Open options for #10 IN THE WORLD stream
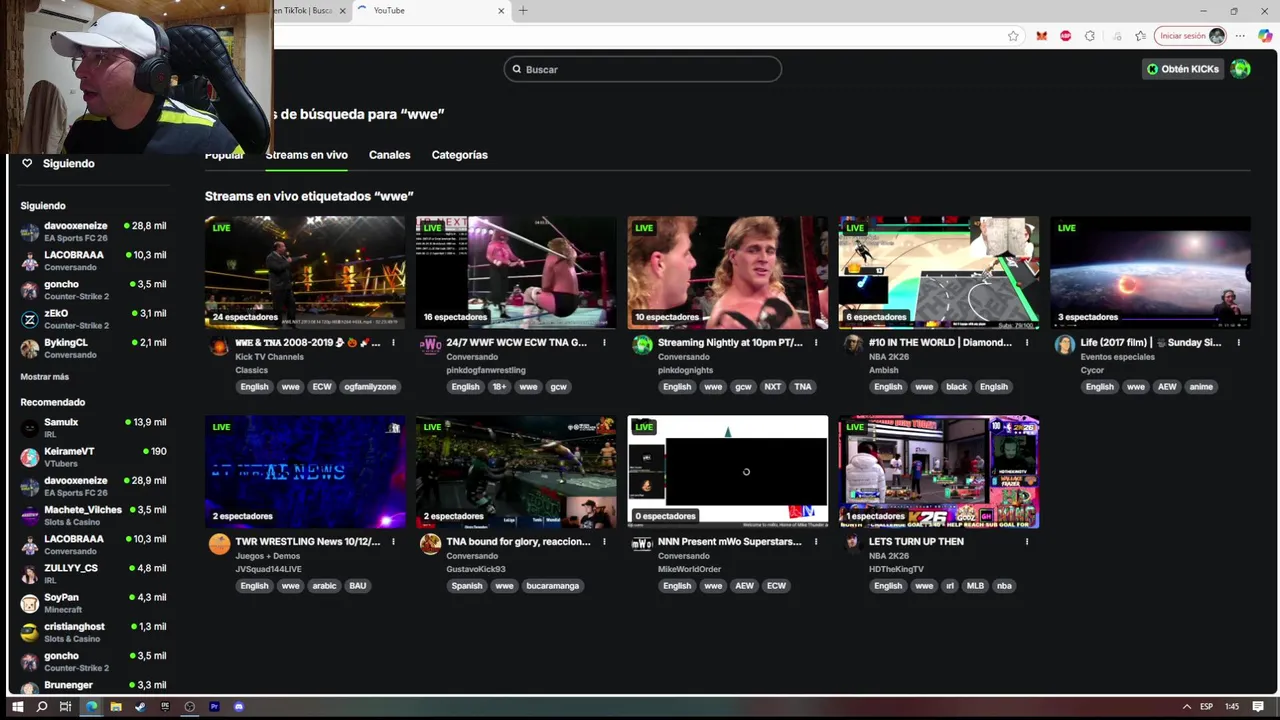1280x720 pixels. (x=1027, y=343)
